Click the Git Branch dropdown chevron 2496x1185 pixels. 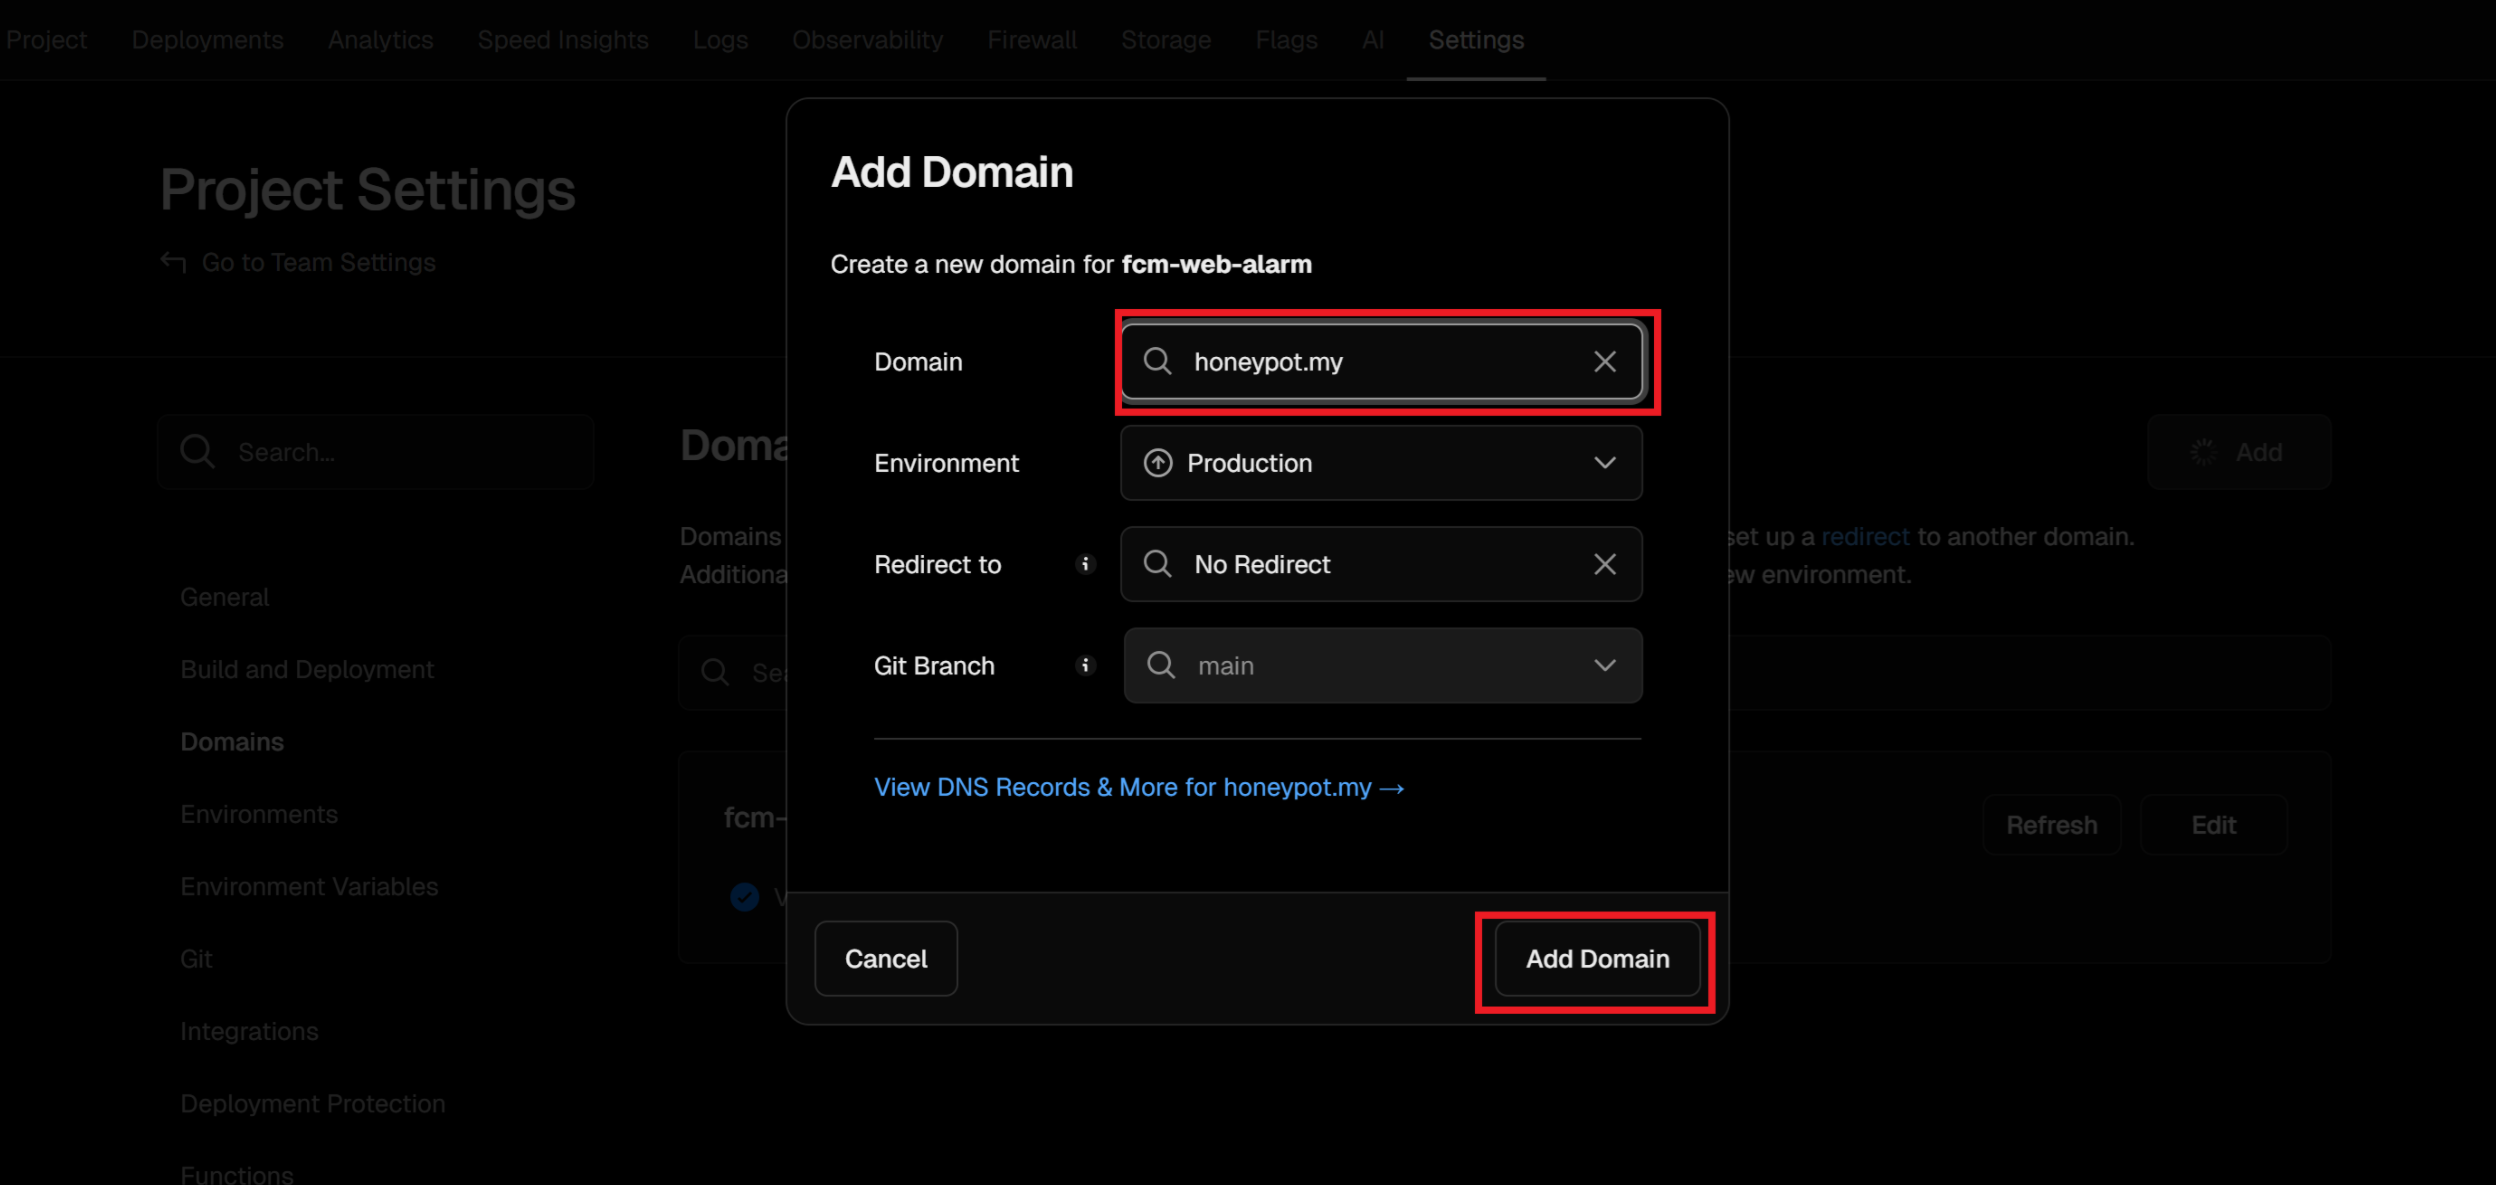coord(1604,665)
